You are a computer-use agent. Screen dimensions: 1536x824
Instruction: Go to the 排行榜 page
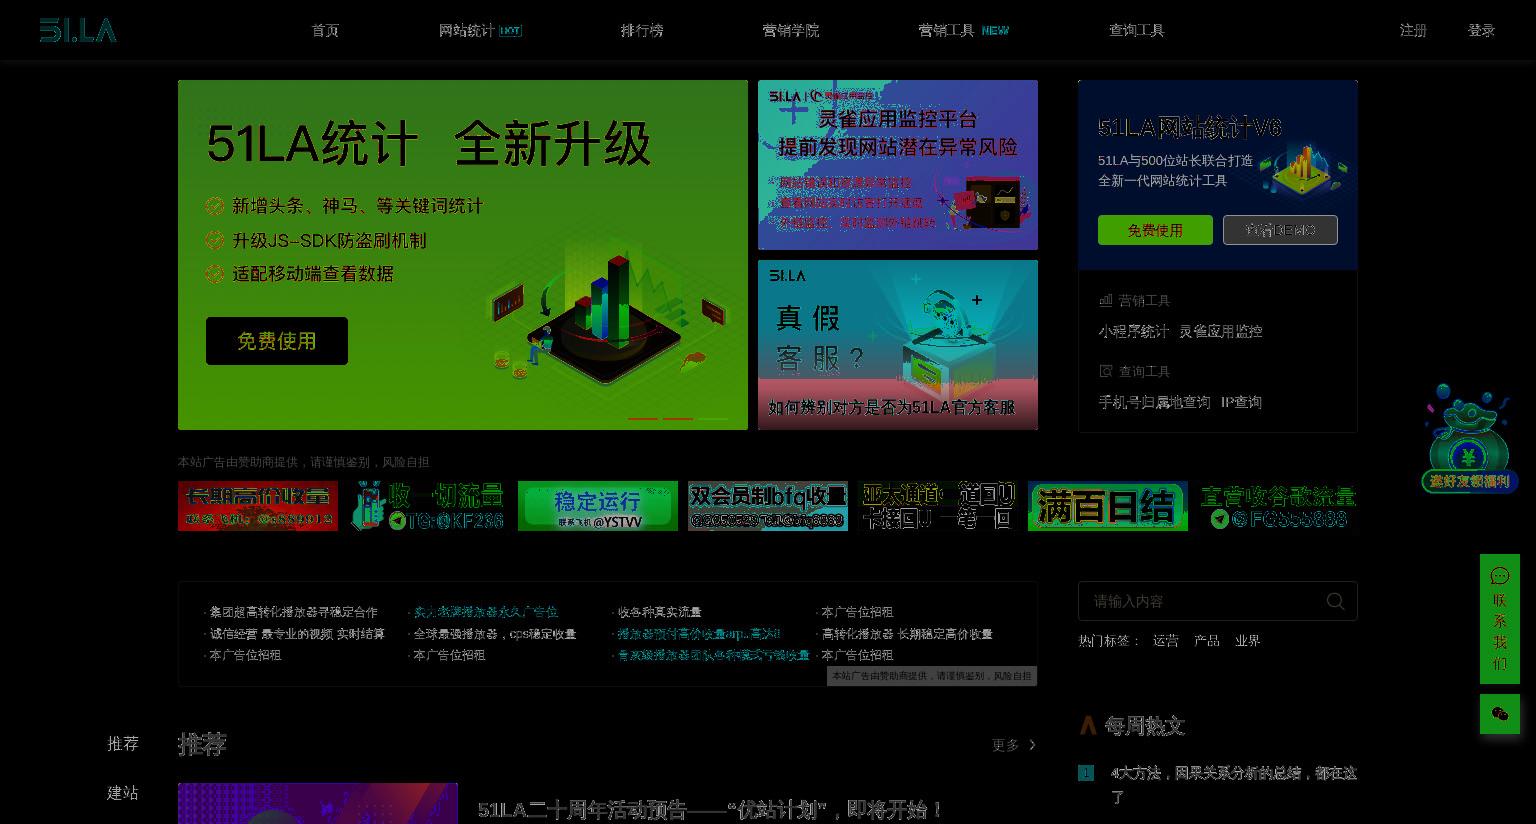pos(642,30)
